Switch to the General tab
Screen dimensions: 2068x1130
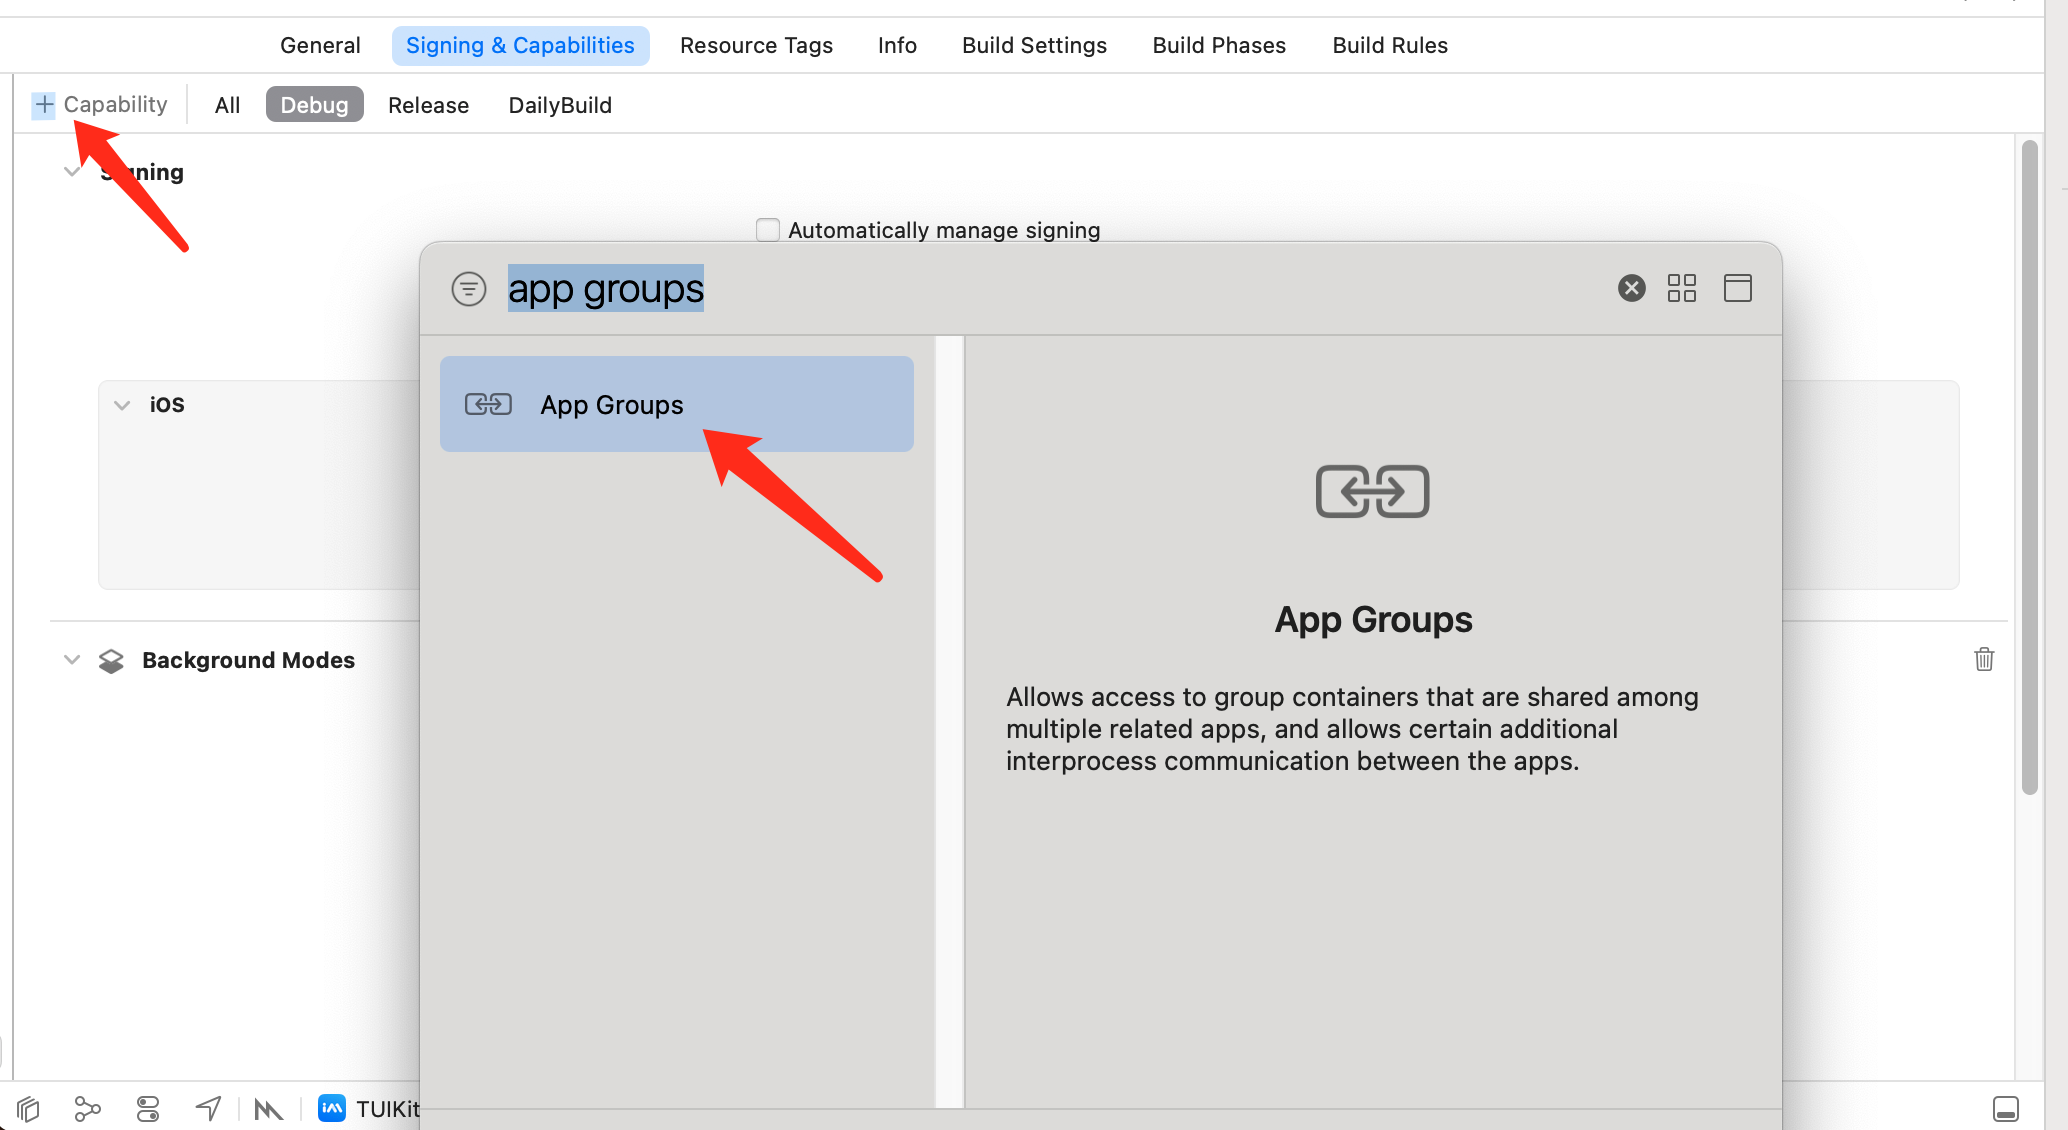tap(320, 46)
